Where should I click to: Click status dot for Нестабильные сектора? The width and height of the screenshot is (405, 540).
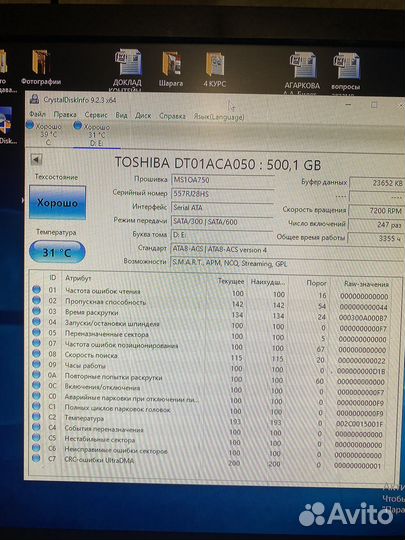36,437
